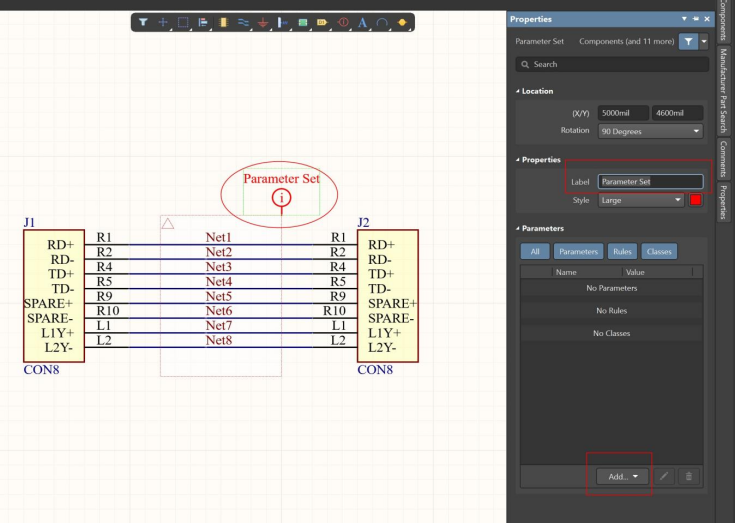This screenshot has width=736, height=523.
Task: Click the Place Part component icon
Action: click(x=223, y=22)
